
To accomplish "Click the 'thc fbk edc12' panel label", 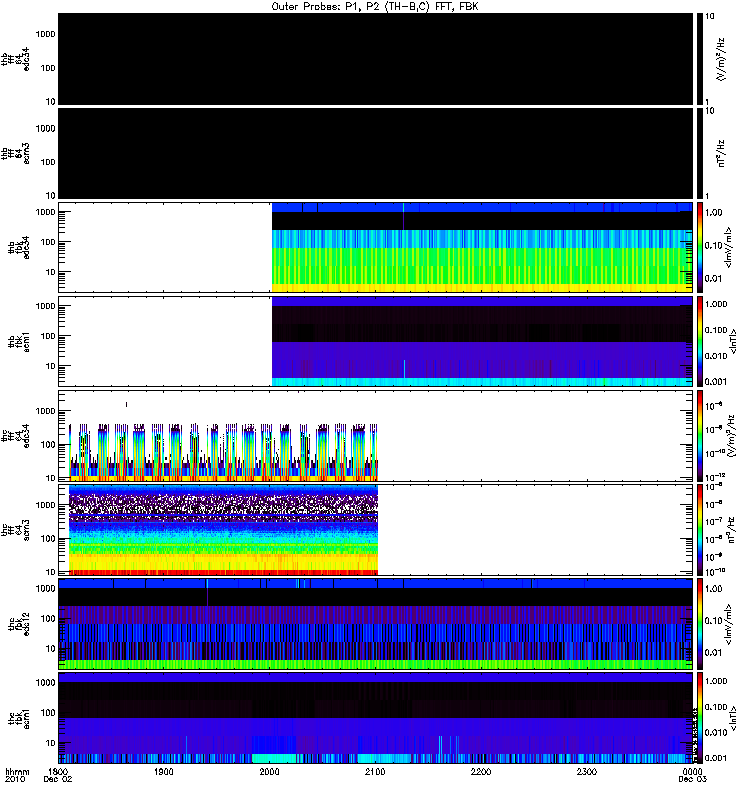I will coord(19,624).
